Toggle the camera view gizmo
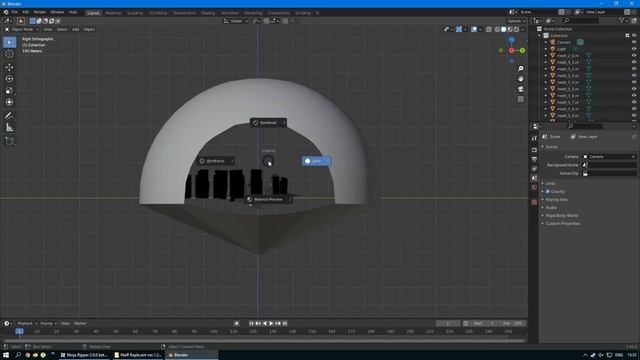This screenshot has height=360, width=640. click(x=520, y=89)
